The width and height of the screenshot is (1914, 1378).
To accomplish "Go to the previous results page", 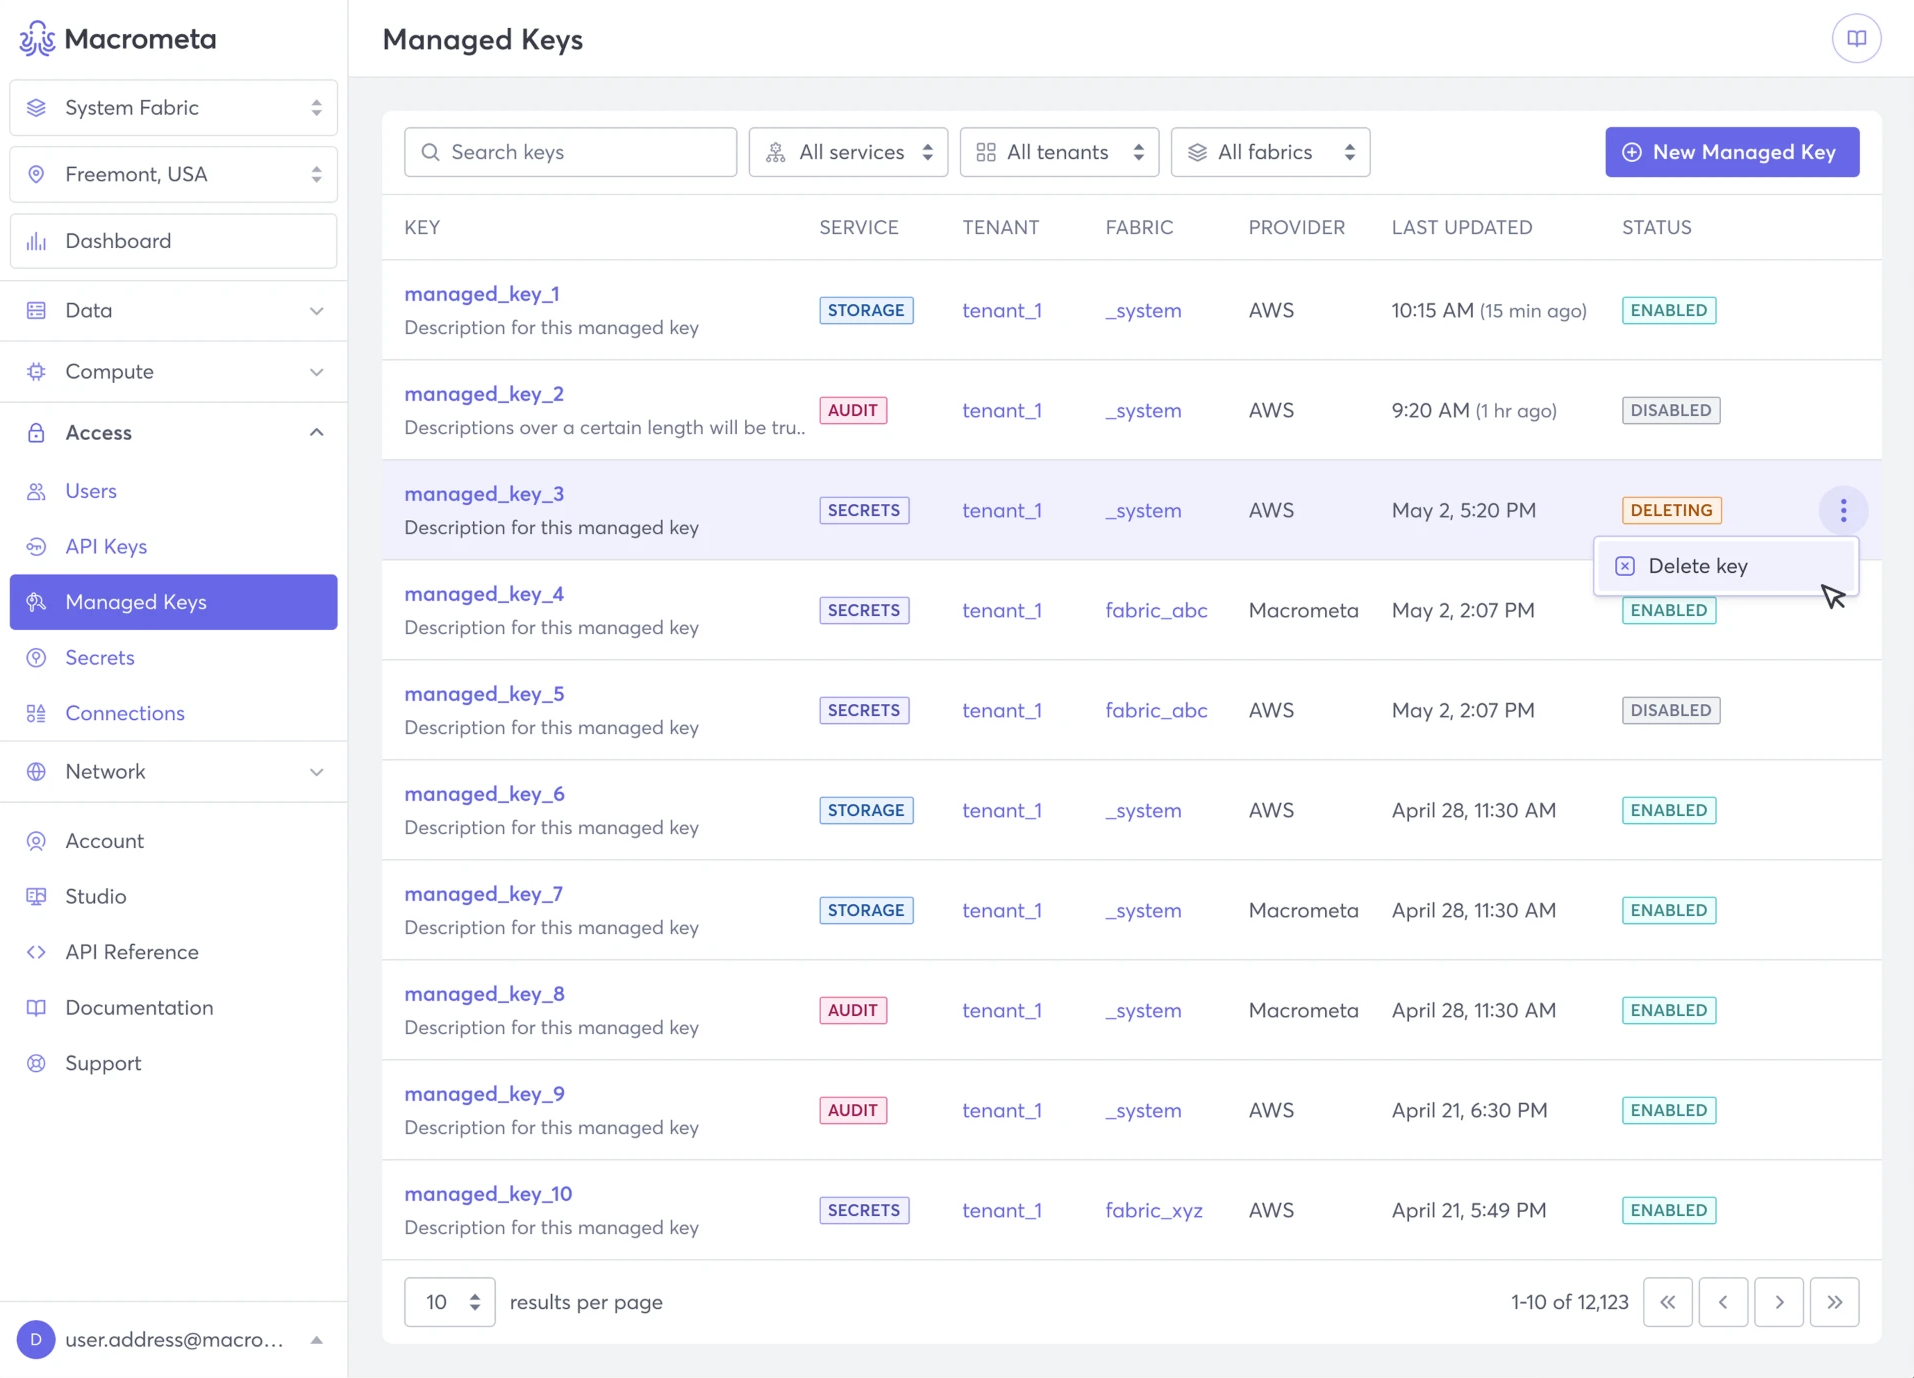I will tap(1723, 1302).
